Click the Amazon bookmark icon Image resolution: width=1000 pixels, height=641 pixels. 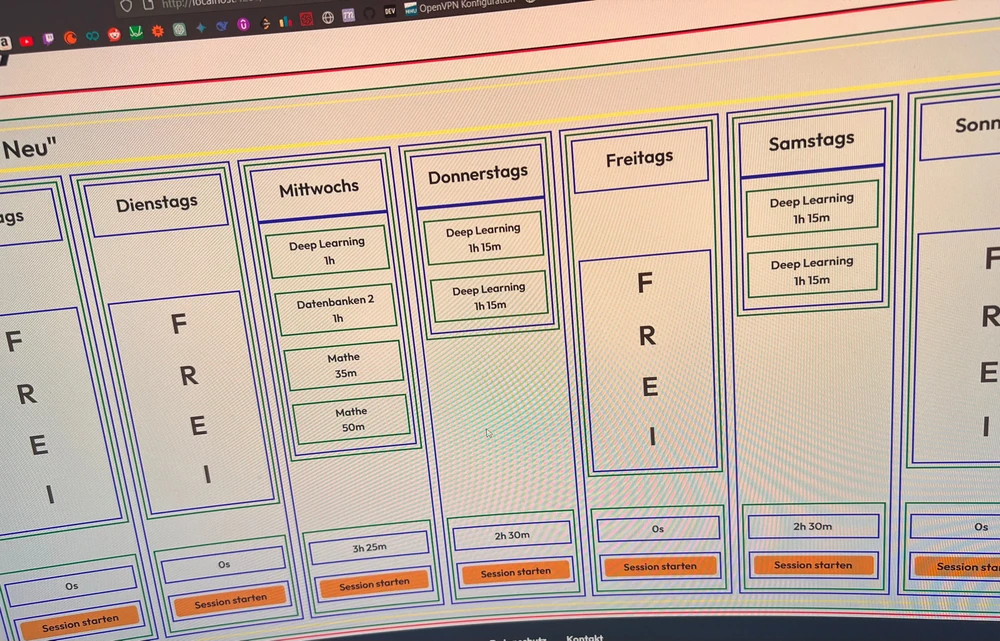click(x=5, y=42)
